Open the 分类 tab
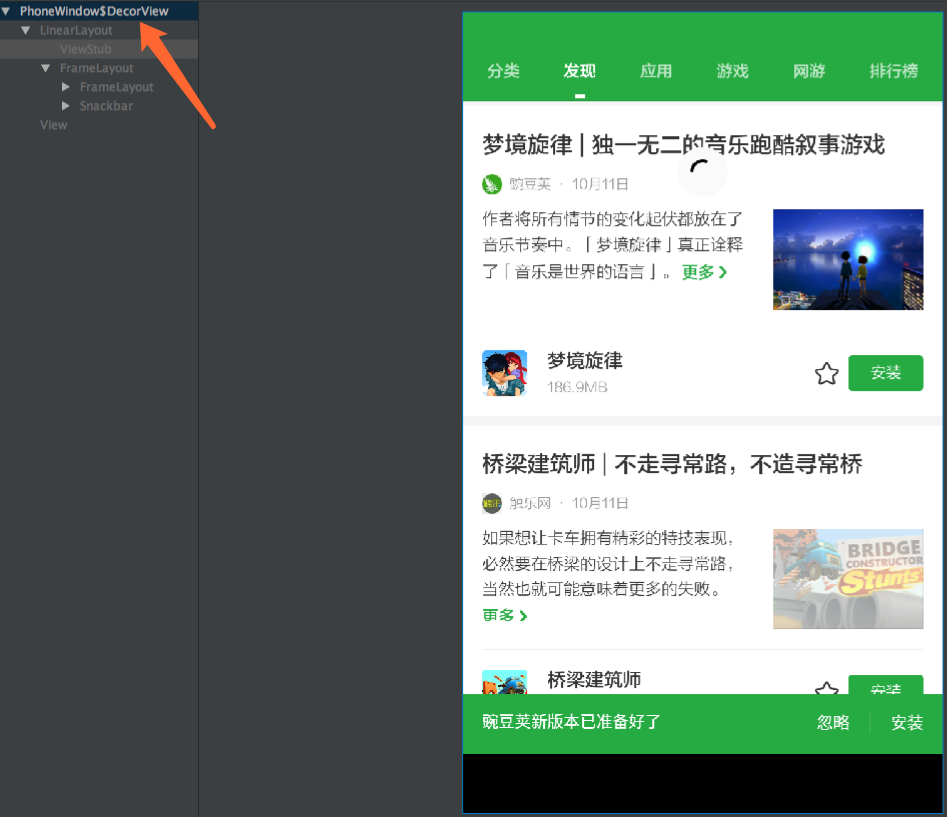Screen dimensions: 947x817 [503, 71]
